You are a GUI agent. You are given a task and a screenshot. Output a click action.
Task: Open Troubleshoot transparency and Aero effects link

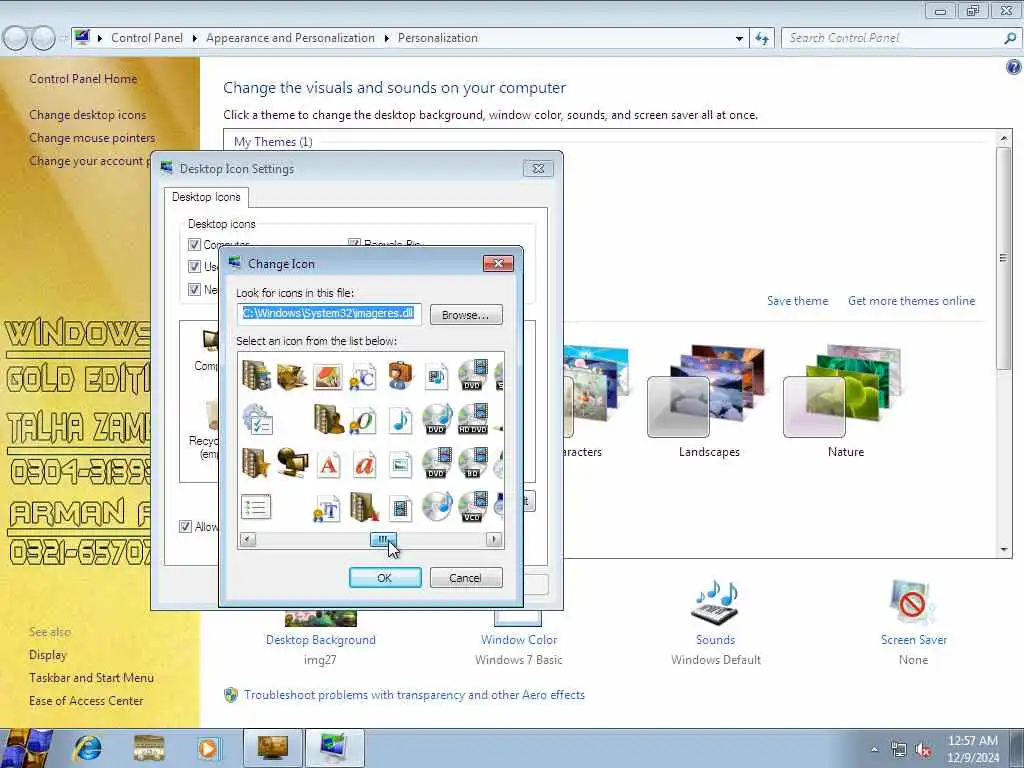[414, 695]
